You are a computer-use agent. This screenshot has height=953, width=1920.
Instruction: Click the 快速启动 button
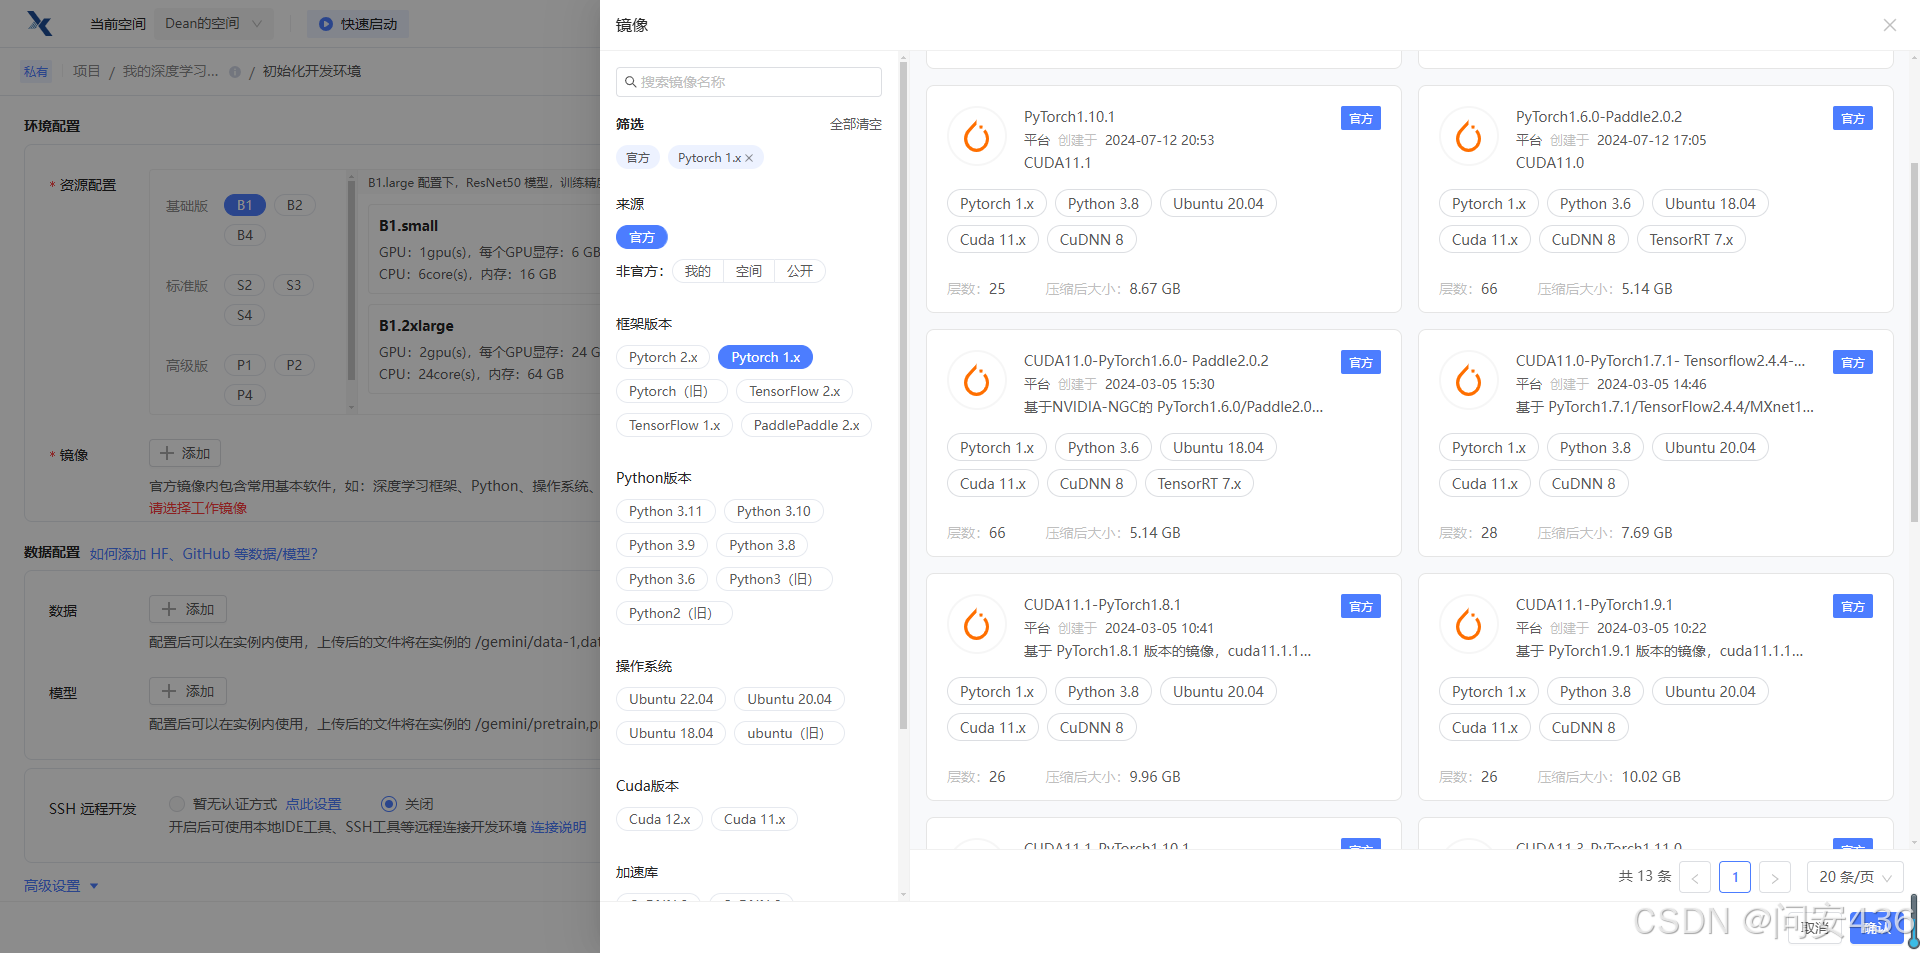[x=359, y=24]
